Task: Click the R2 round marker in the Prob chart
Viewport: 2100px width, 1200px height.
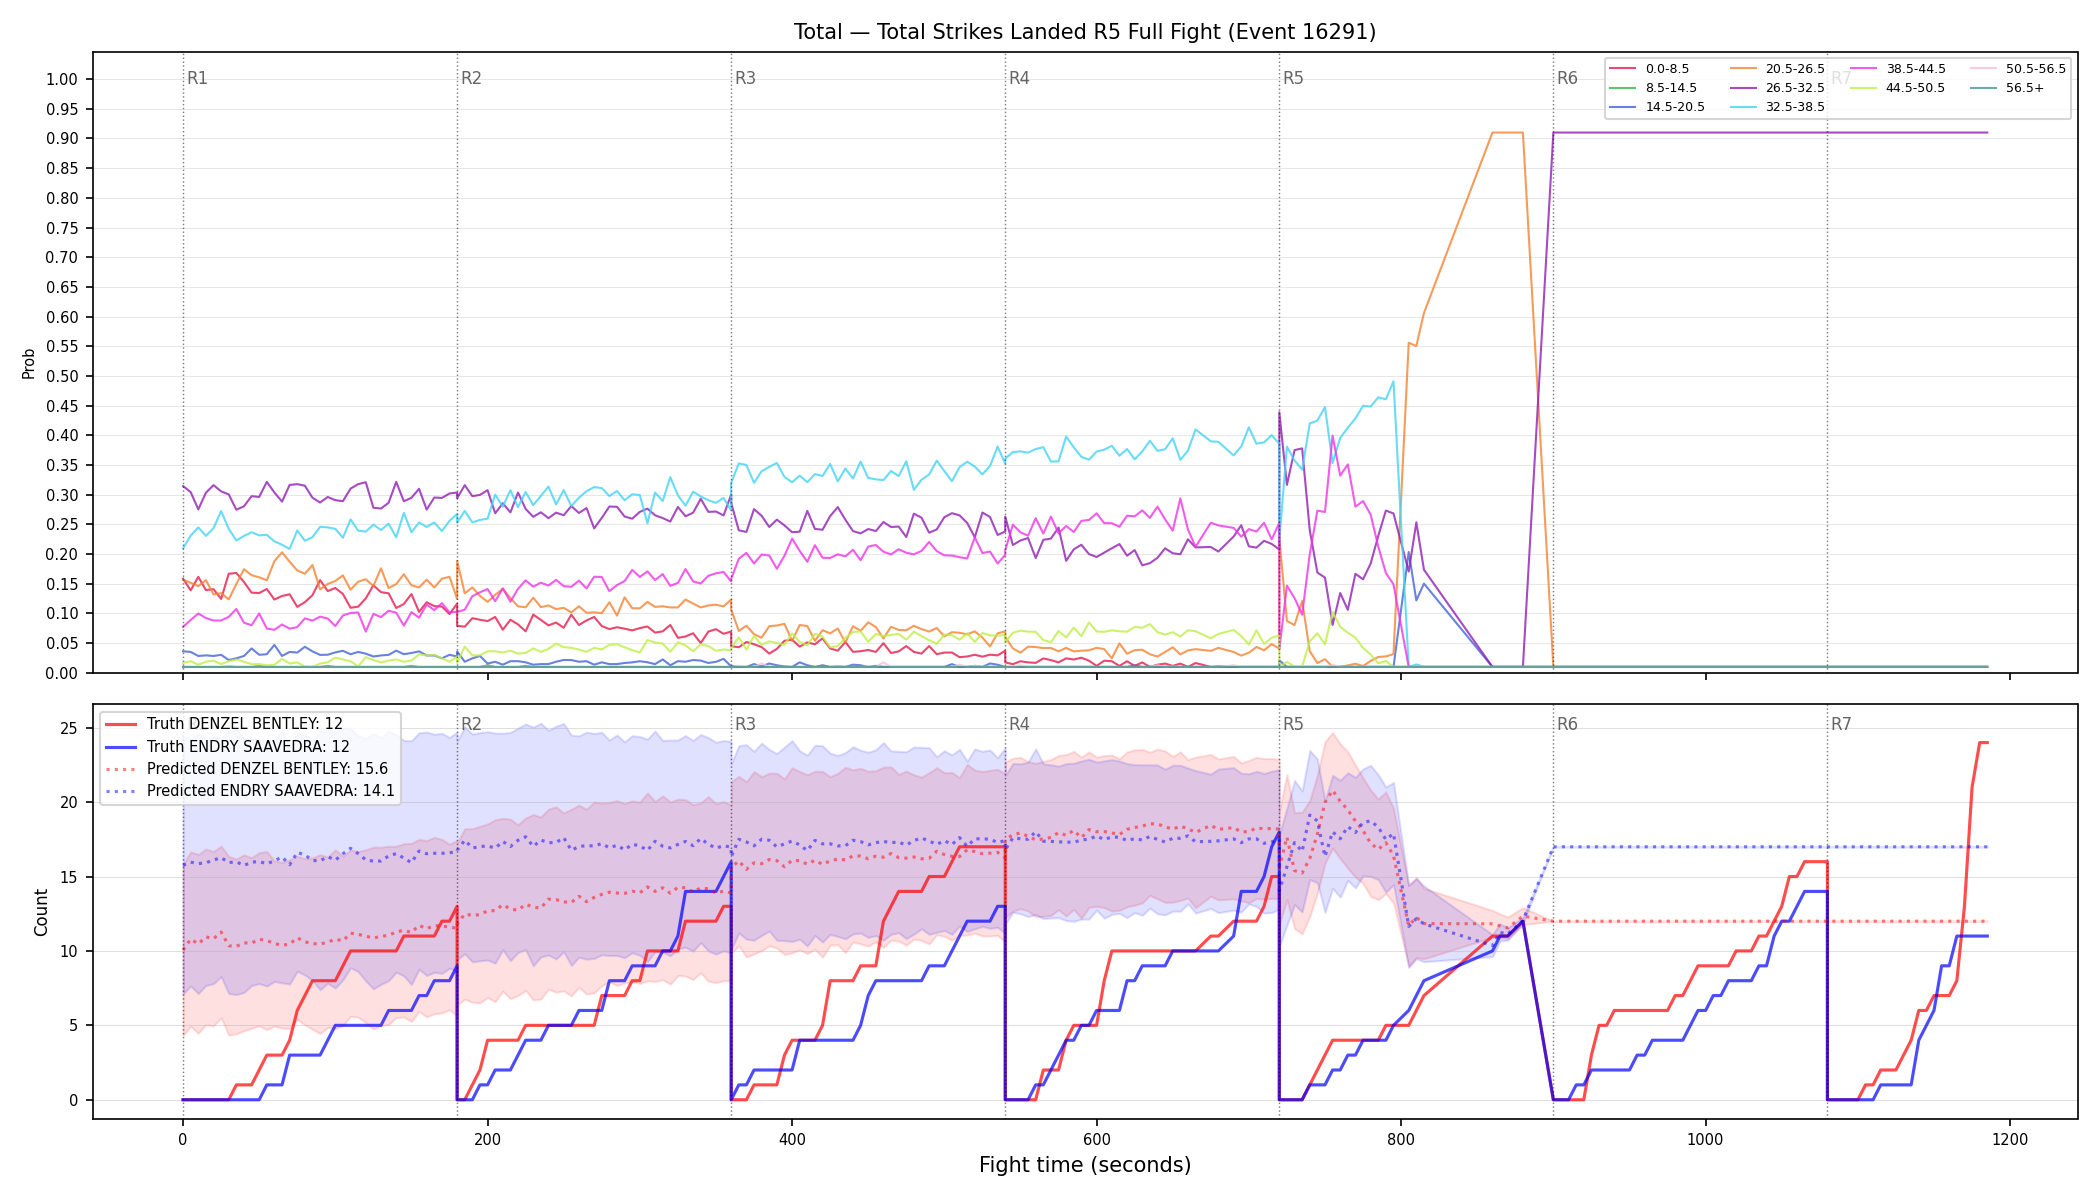Action: 471,78
